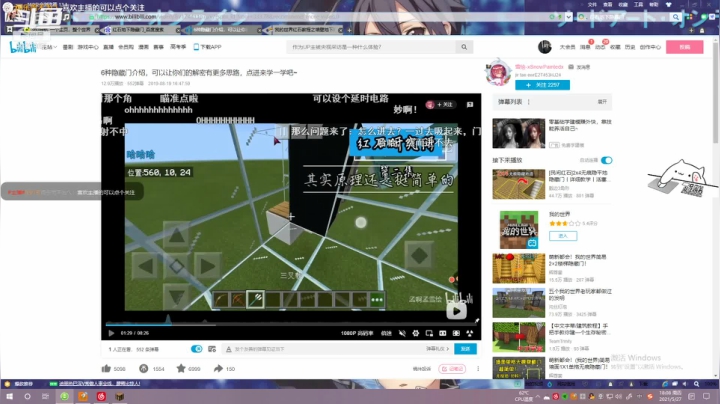Click the Bilibili search input field
Screen dimensions: 720x404
pyautogui.click(x=372, y=47)
